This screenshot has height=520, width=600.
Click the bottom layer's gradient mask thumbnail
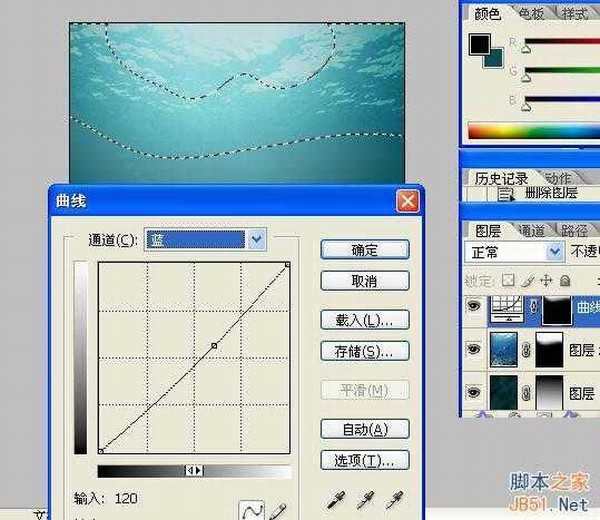coord(549,393)
